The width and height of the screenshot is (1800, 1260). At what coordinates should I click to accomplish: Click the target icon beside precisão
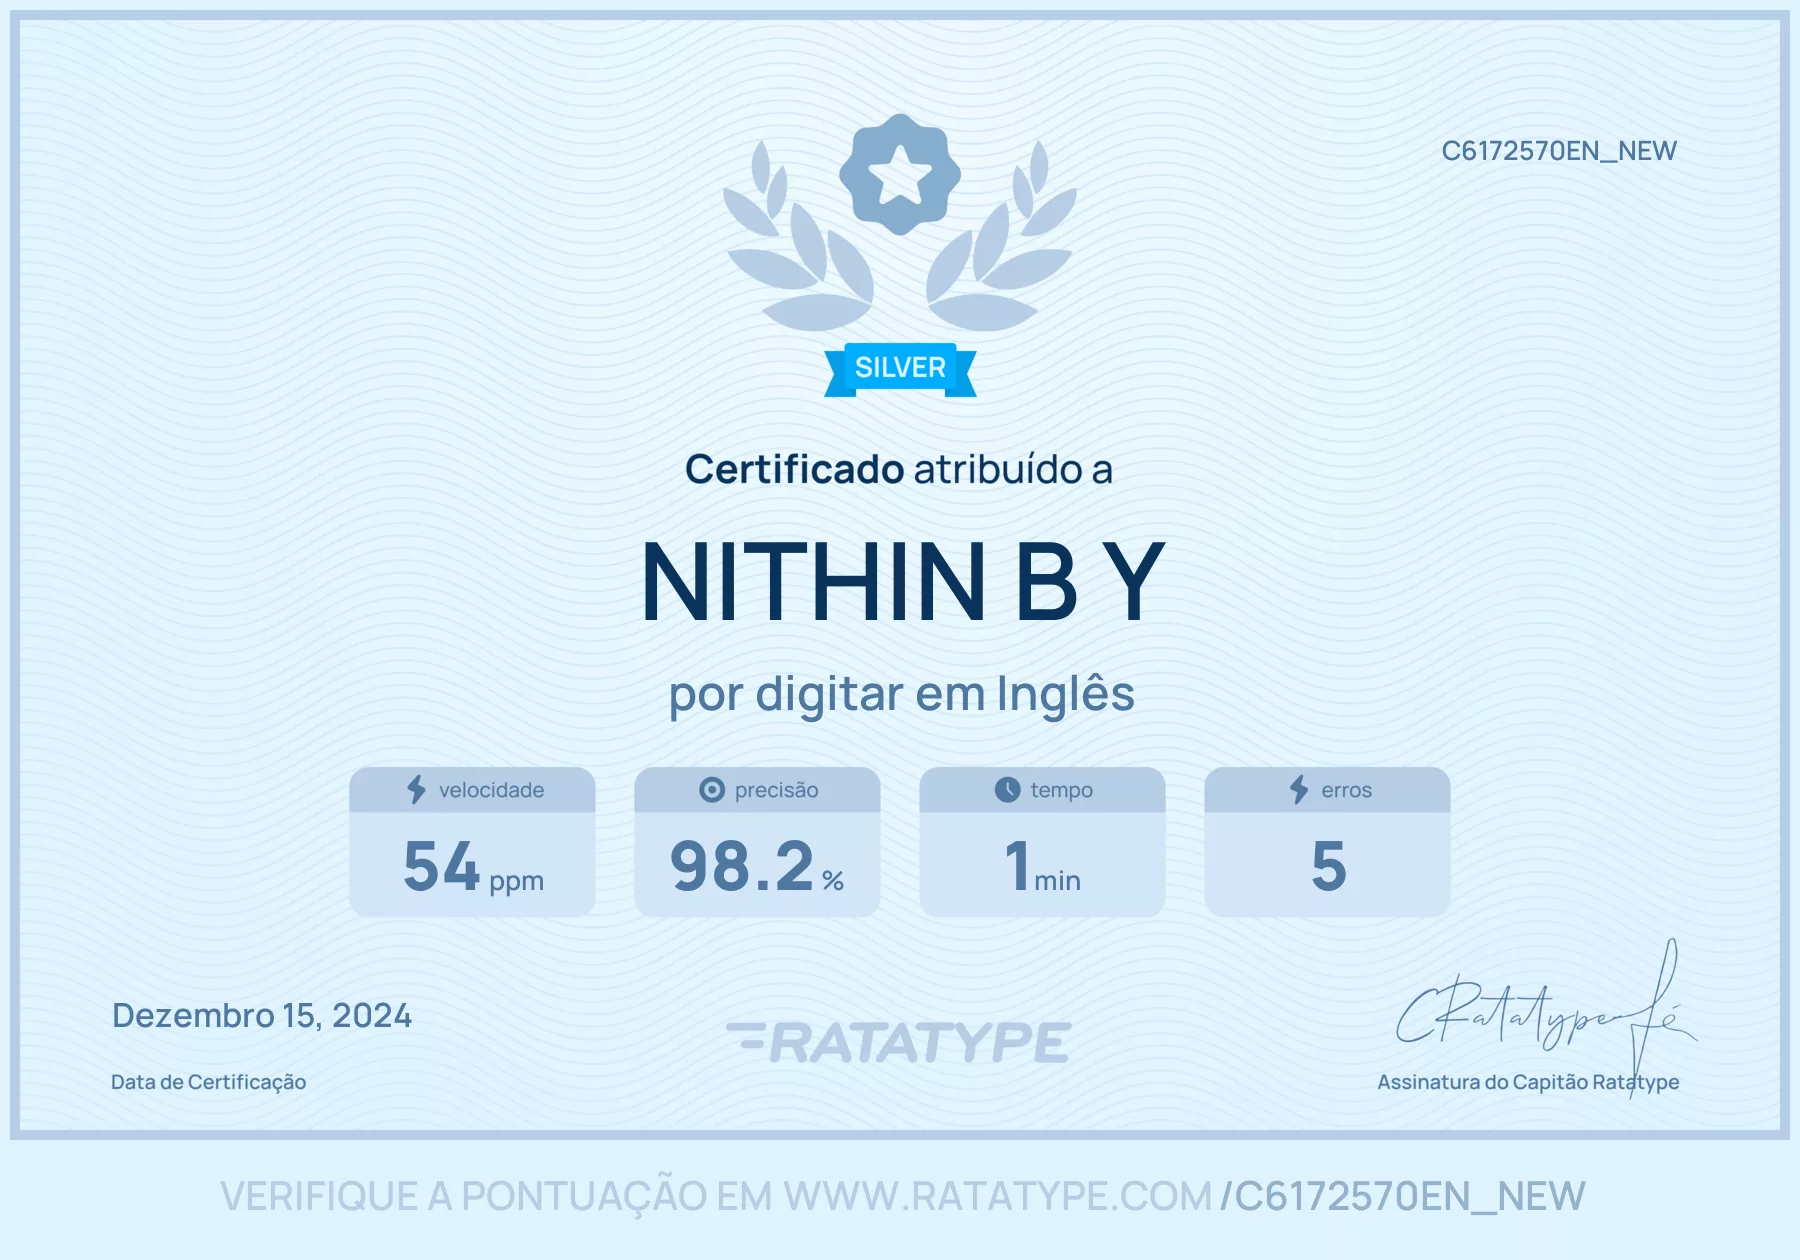pos(712,790)
